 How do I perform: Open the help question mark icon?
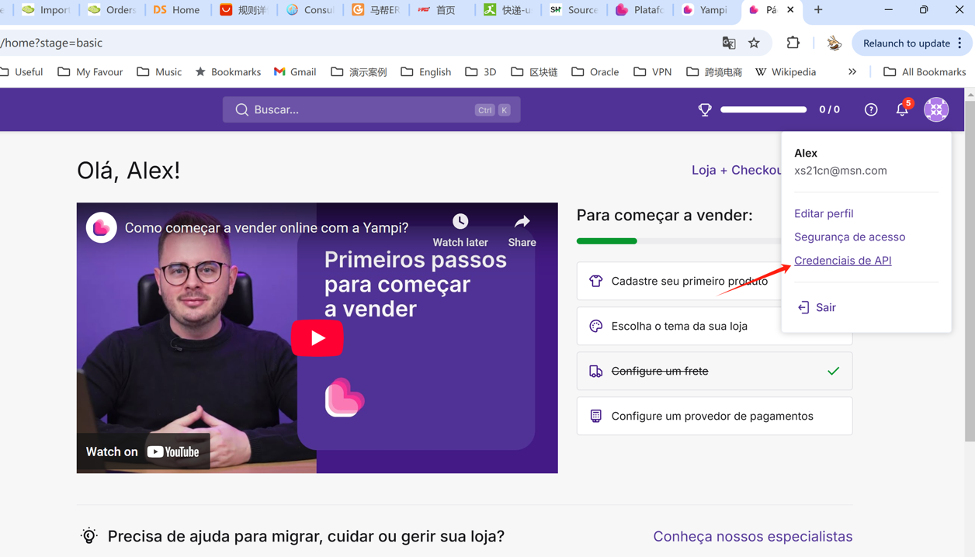coord(871,110)
